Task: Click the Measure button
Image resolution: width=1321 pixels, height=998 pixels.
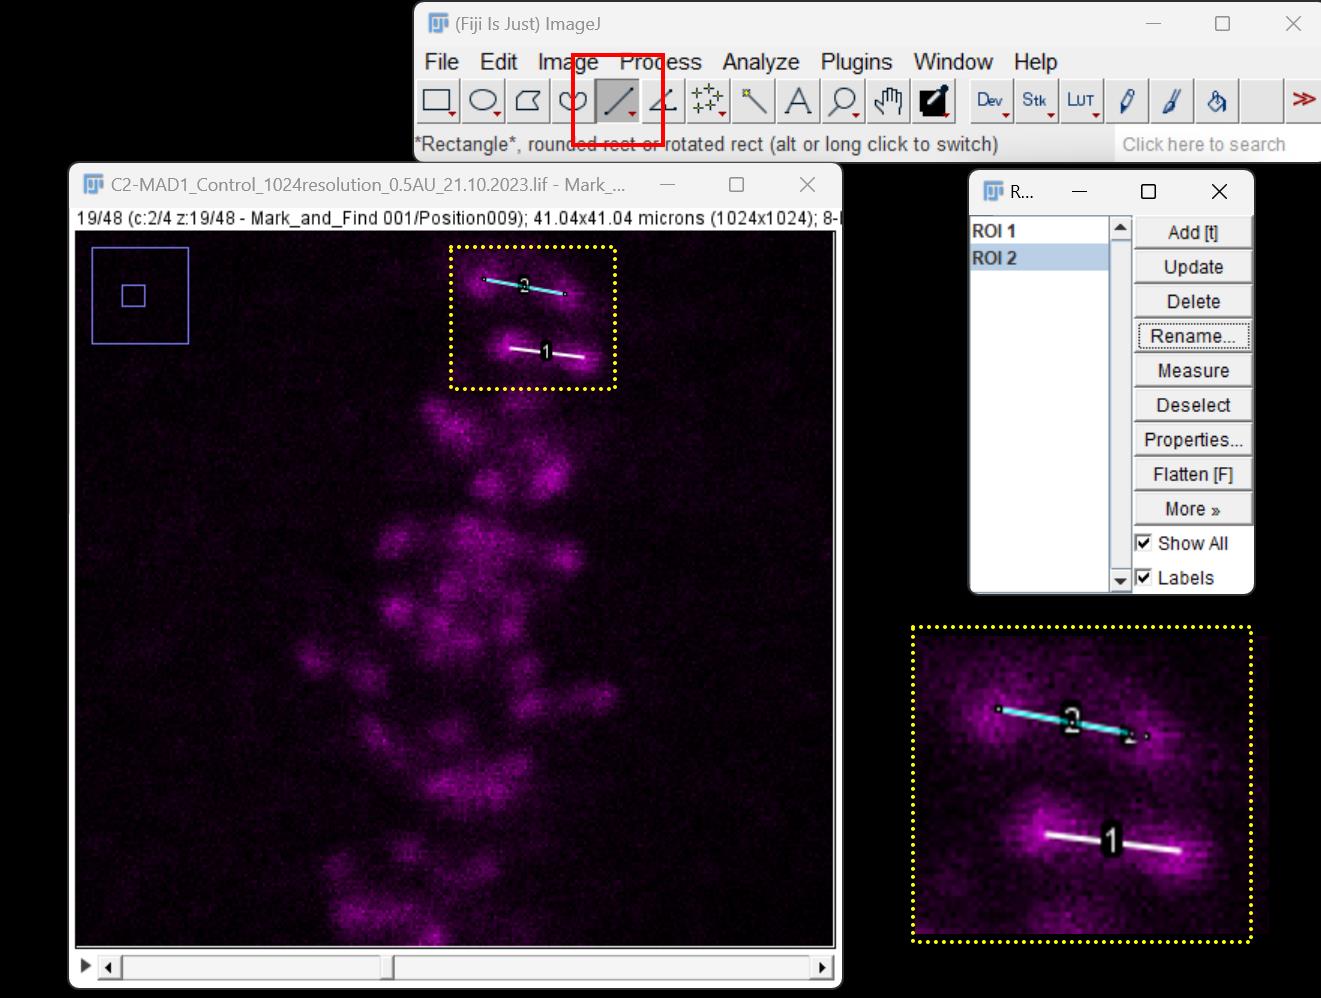Action: (1192, 371)
